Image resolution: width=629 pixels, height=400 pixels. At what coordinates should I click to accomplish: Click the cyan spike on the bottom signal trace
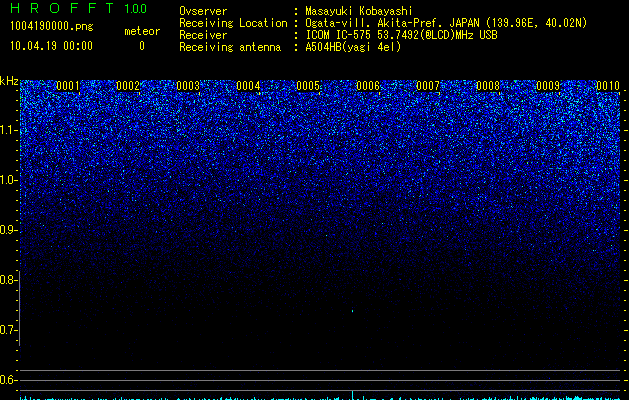click(353, 395)
